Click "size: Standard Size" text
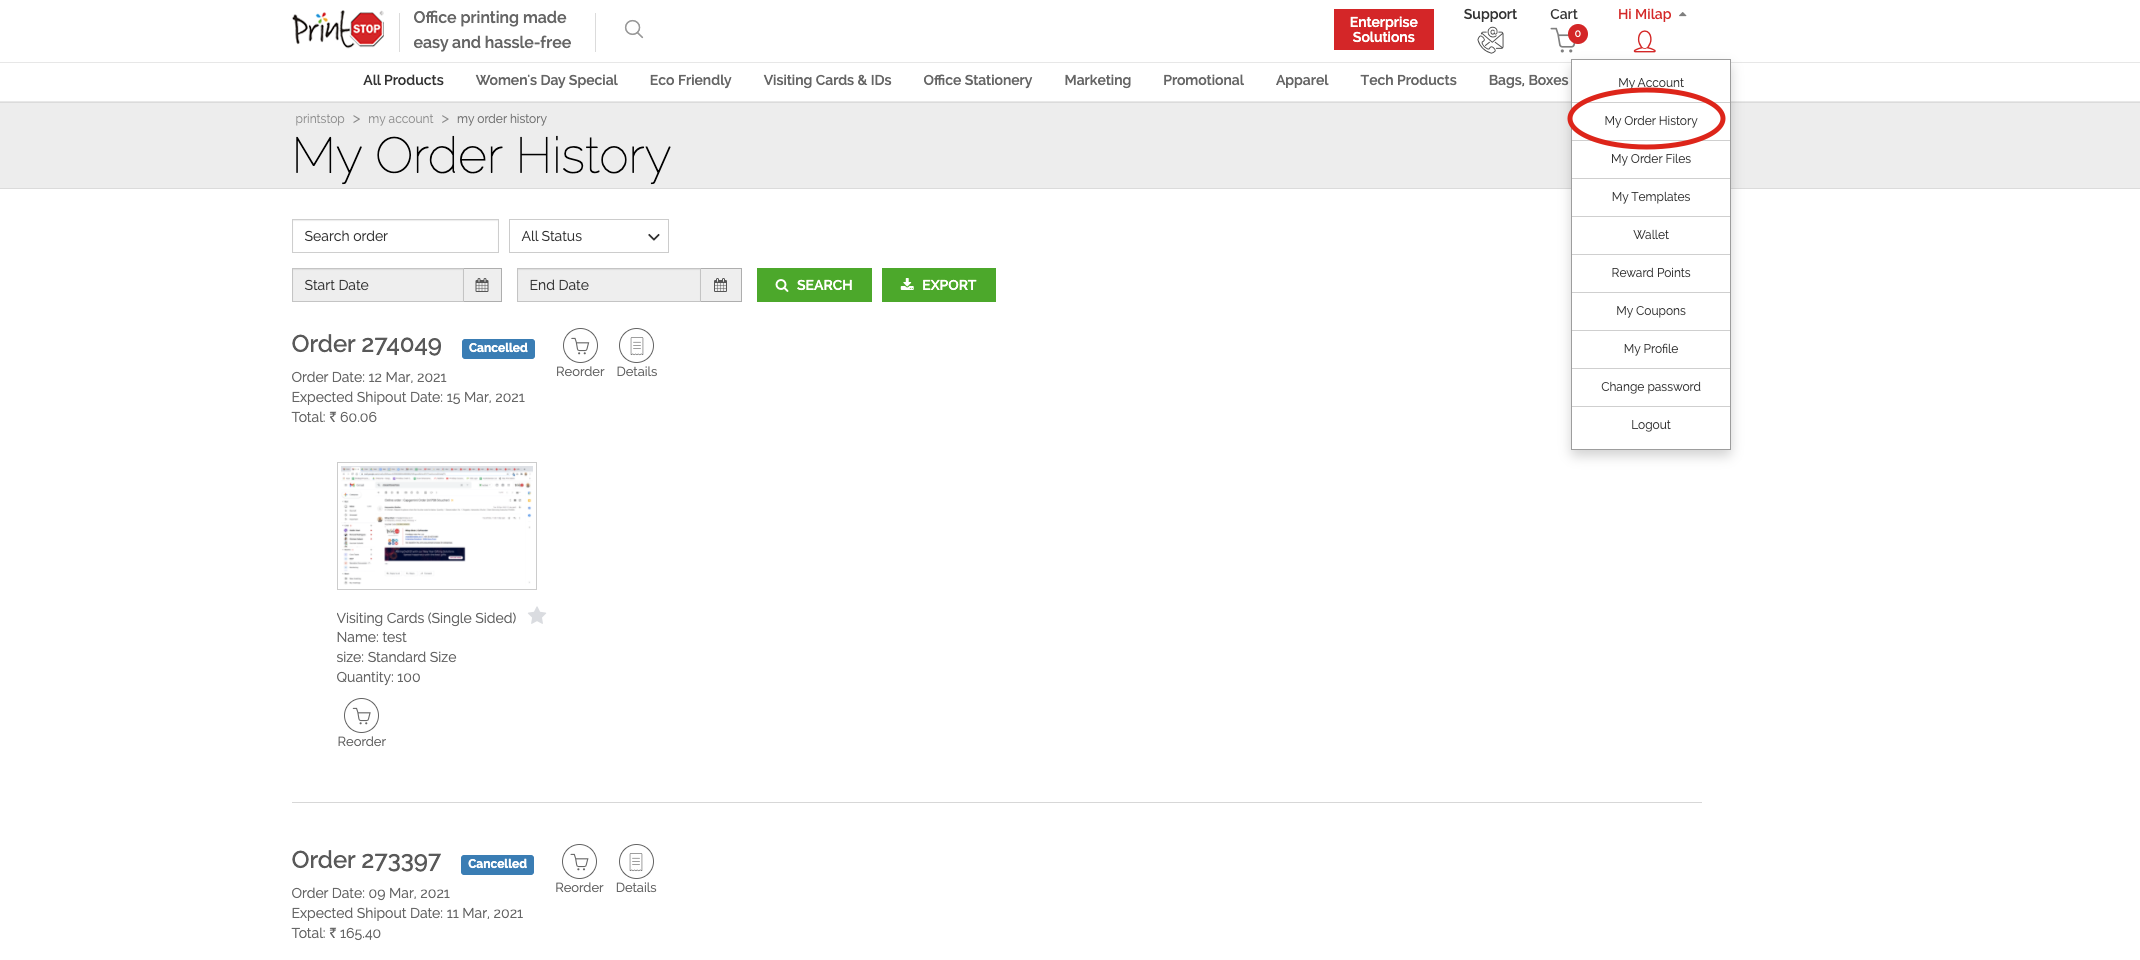This screenshot has width=2140, height=960. pyautogui.click(x=397, y=657)
